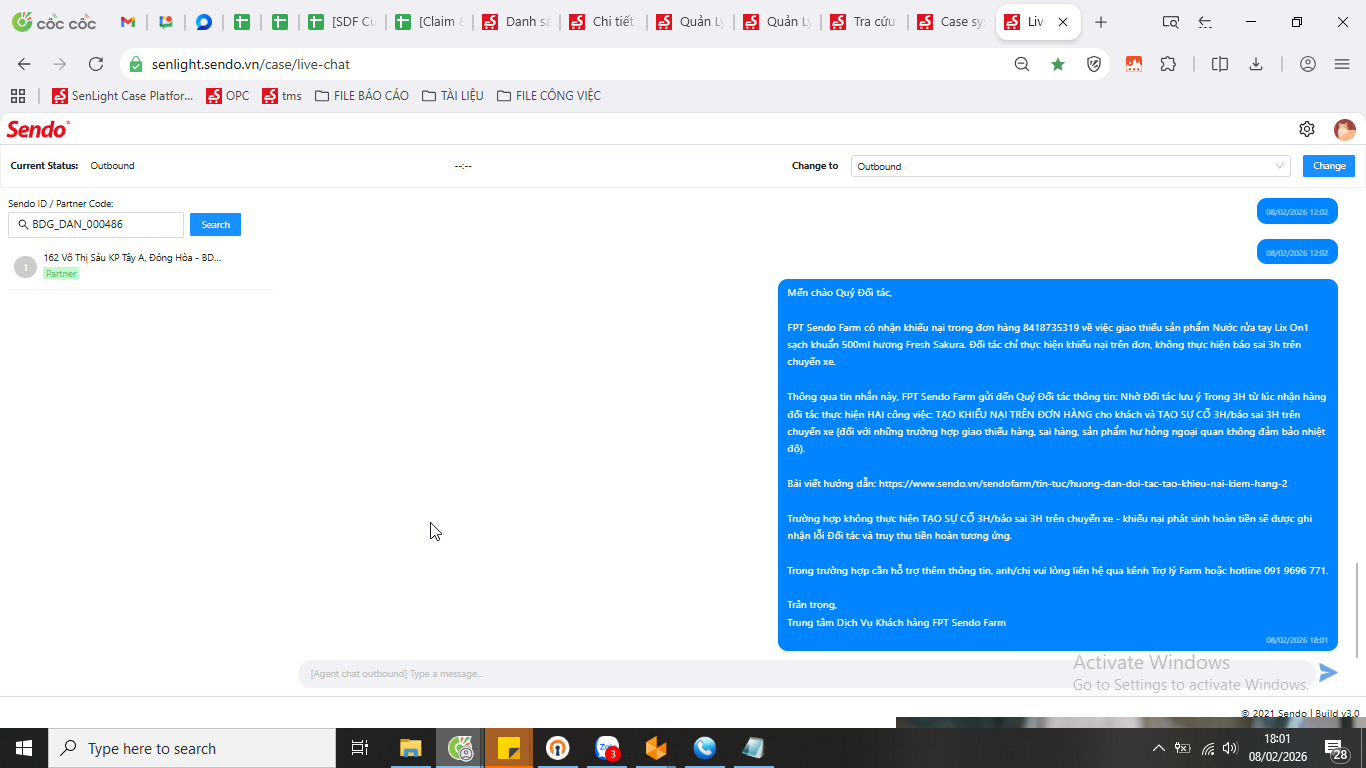The image size is (1366, 768).
Task: Open the shield protection icon in address bar
Action: [1094, 64]
